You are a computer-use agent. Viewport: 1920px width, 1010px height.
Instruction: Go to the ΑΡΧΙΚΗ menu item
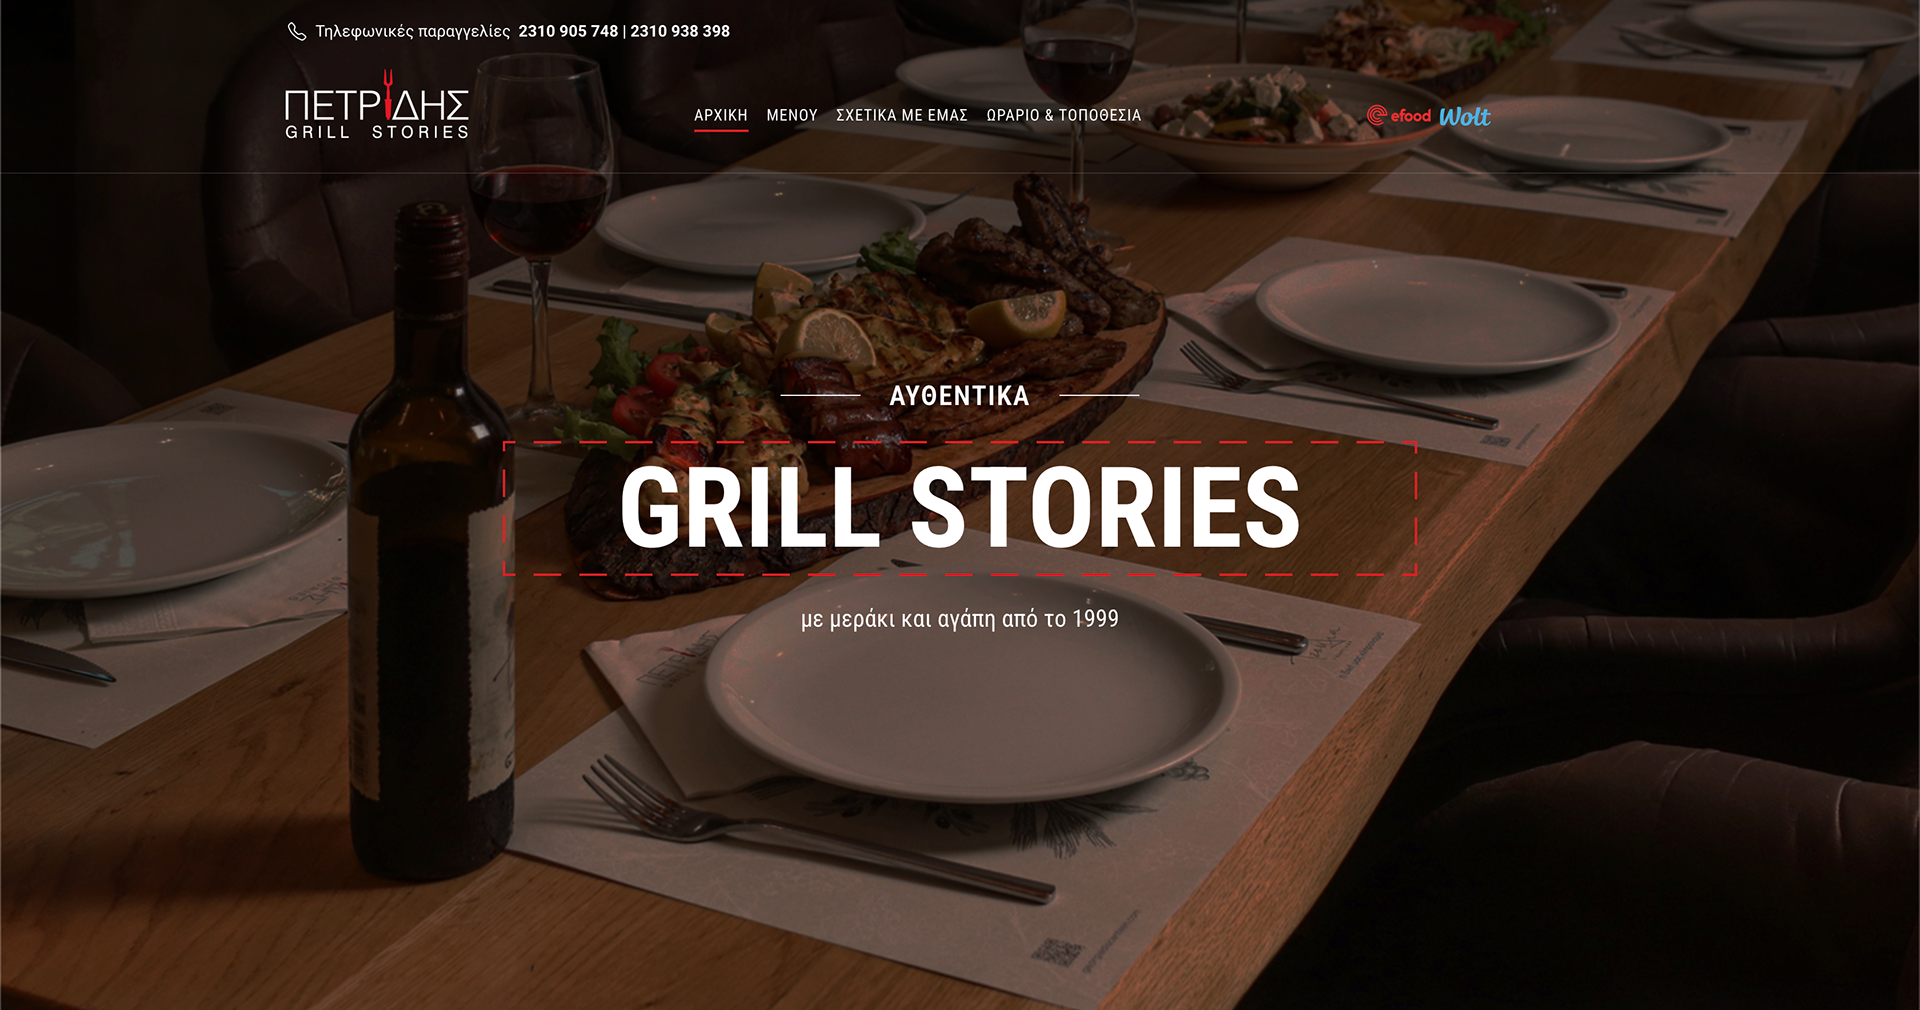(721, 115)
